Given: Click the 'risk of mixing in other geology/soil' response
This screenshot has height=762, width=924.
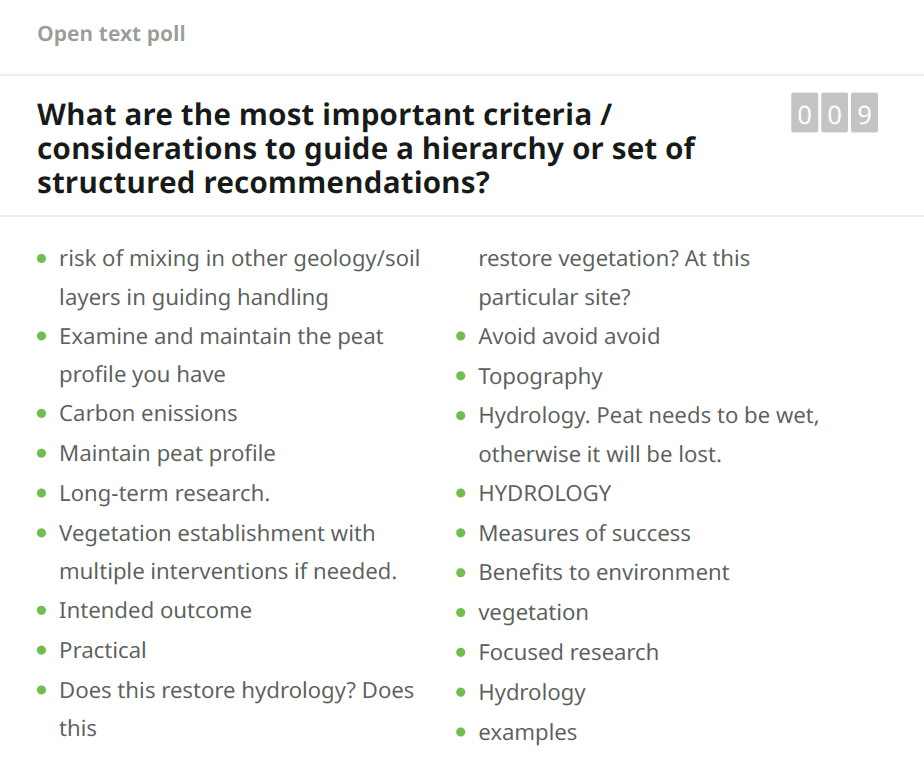Looking at the screenshot, I should (x=239, y=258).
